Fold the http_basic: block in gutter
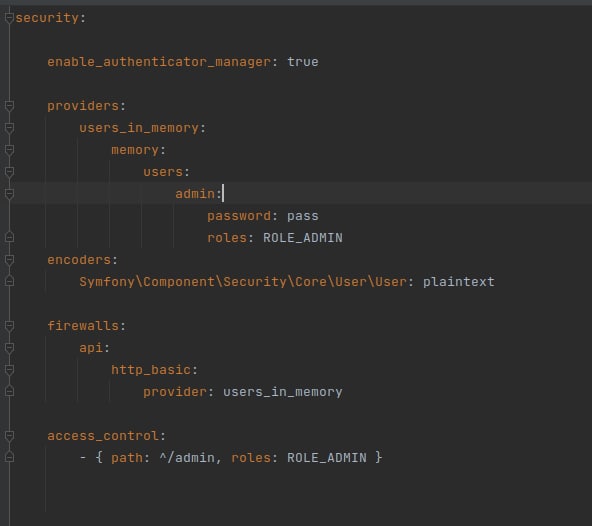The height and width of the screenshot is (526, 592). tap(9, 370)
